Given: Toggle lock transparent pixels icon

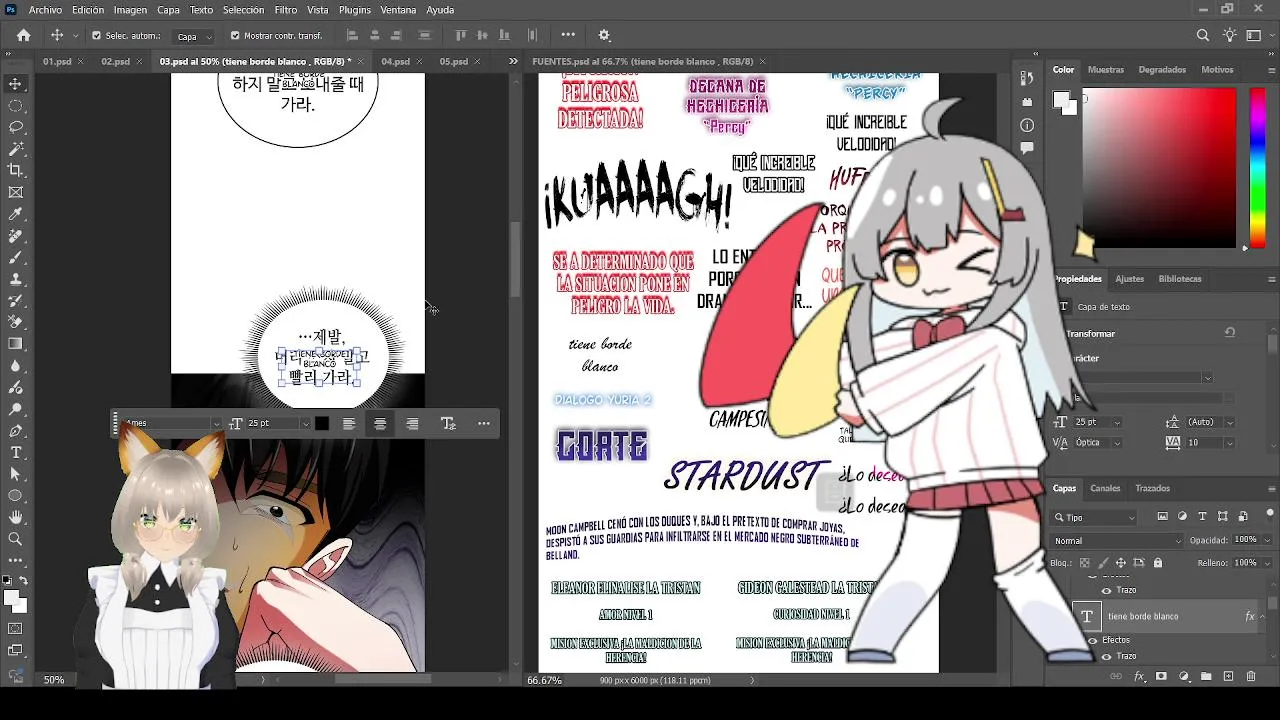Looking at the screenshot, I should click(x=1087, y=563).
